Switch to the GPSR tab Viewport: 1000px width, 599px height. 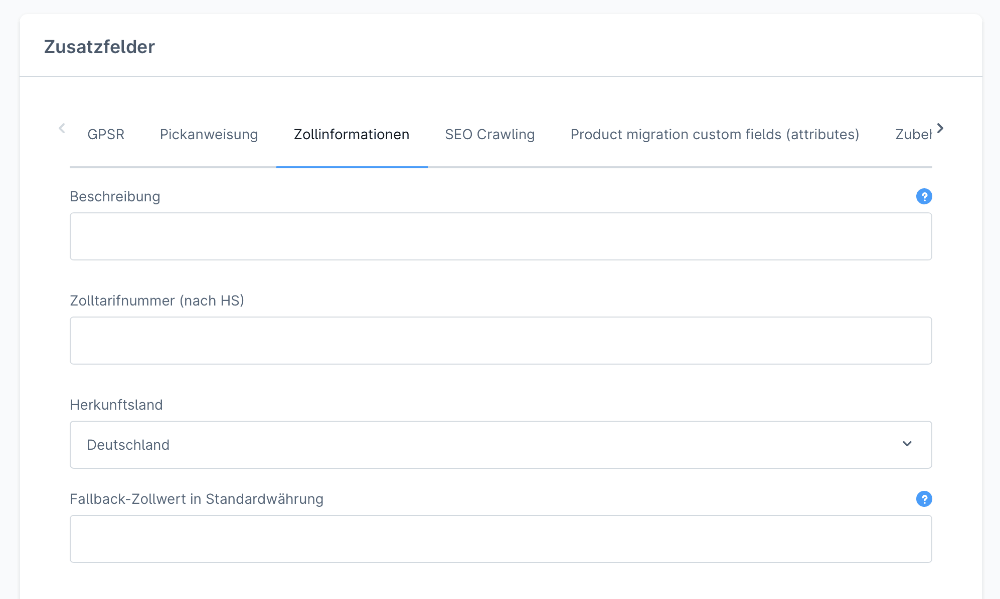[x=106, y=134]
